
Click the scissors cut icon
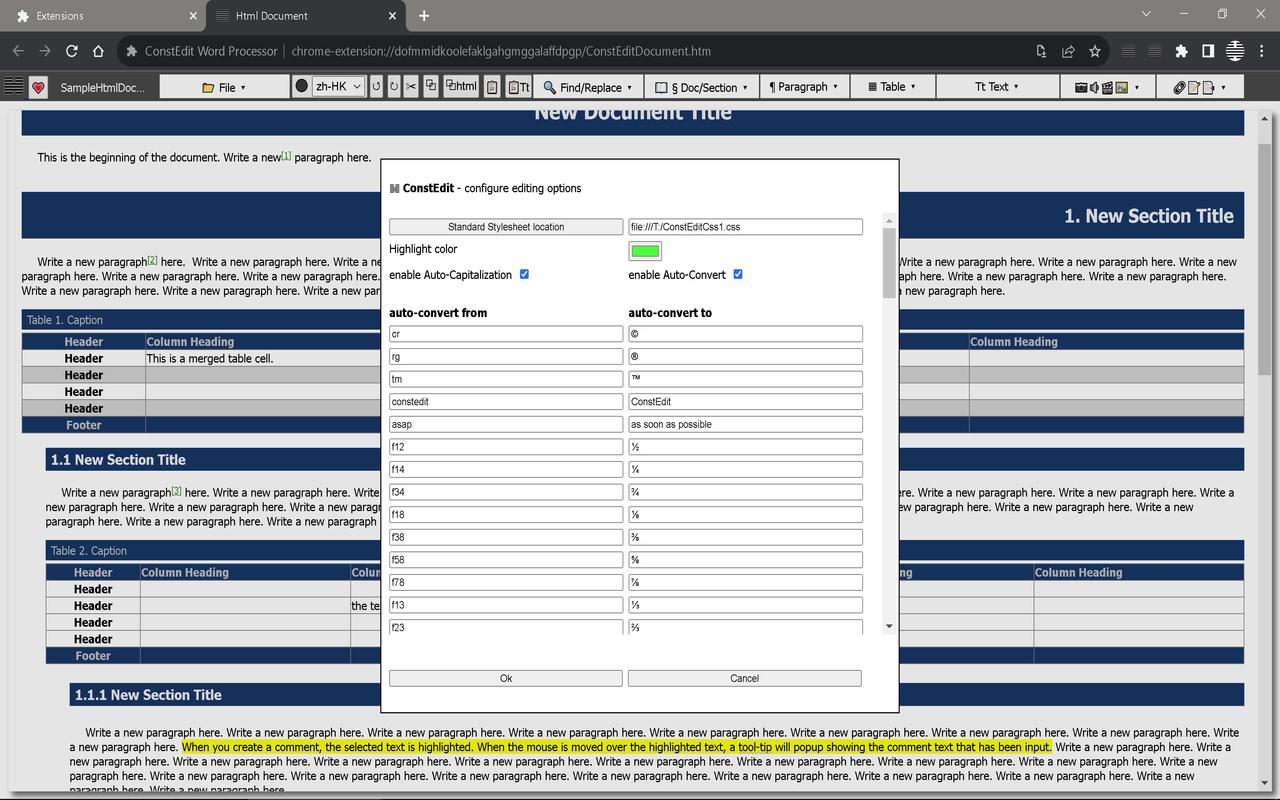[x=411, y=87]
